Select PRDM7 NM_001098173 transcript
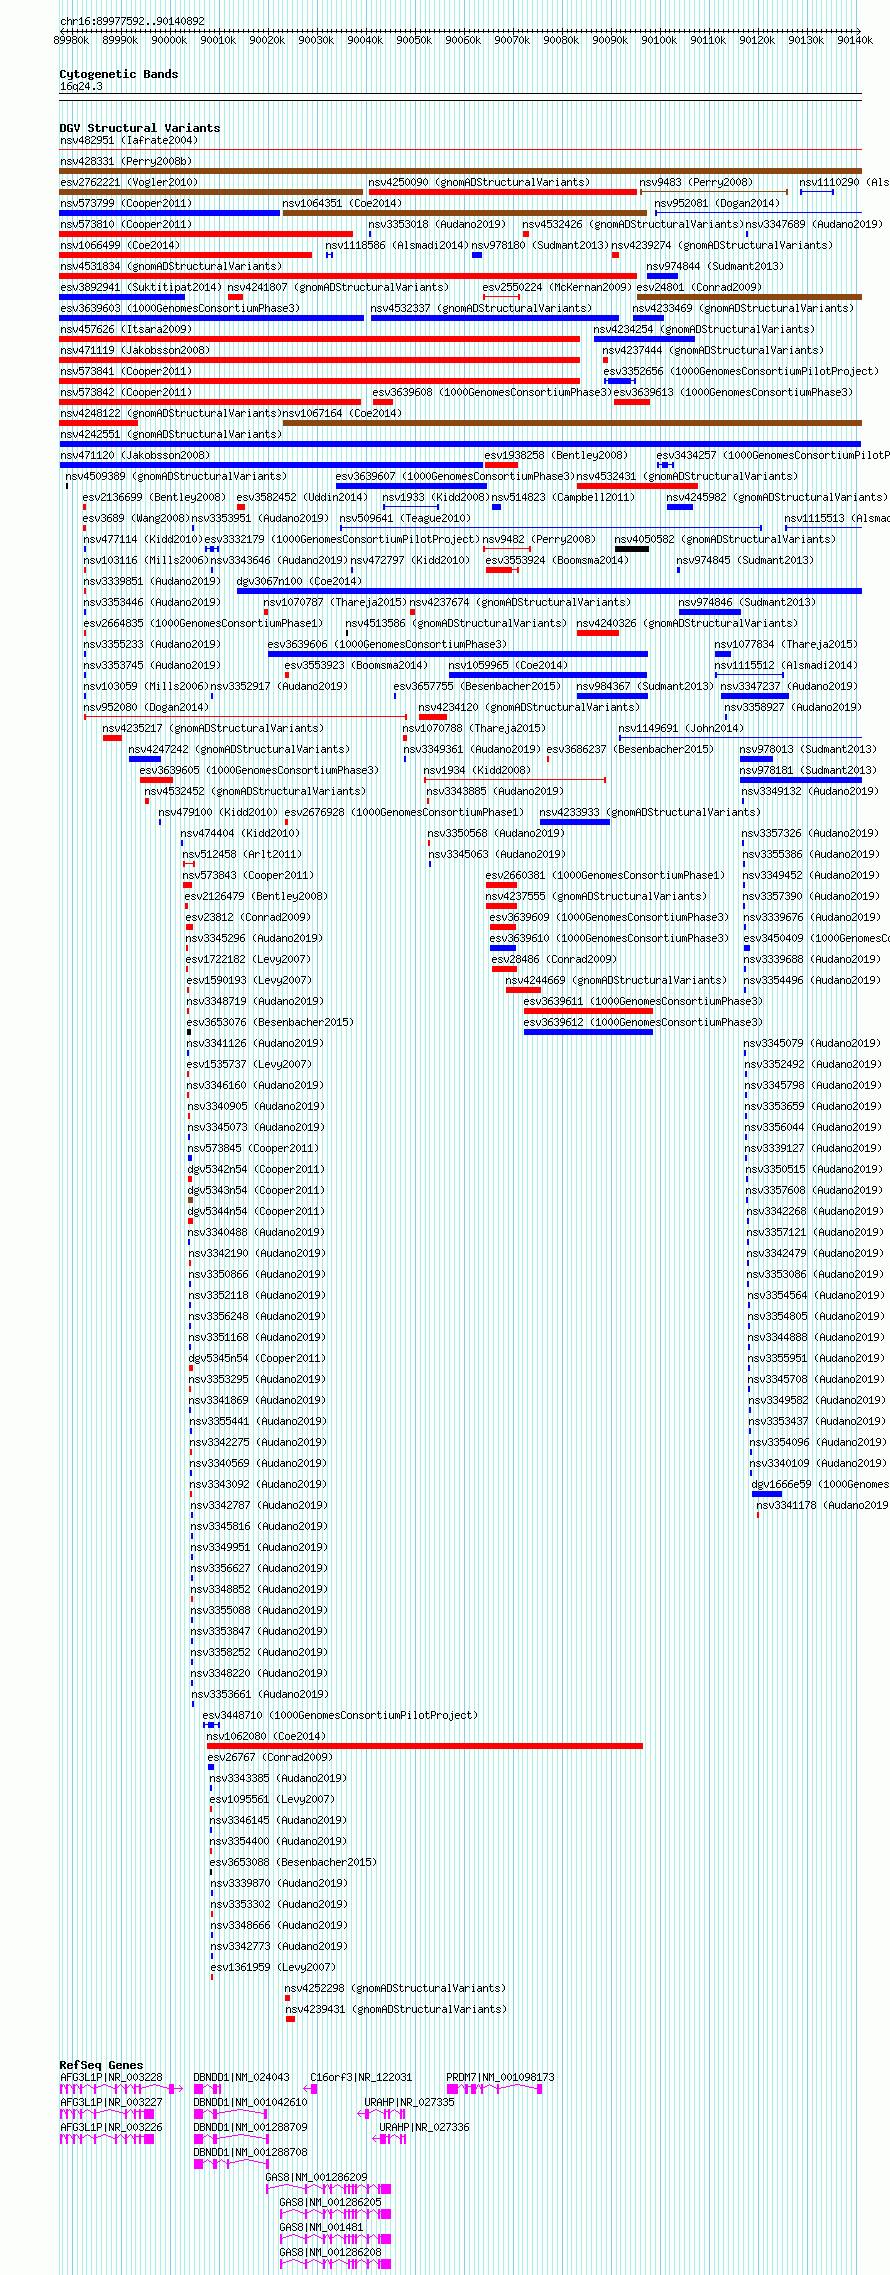This screenshot has width=890, height=2275. 500,2077
